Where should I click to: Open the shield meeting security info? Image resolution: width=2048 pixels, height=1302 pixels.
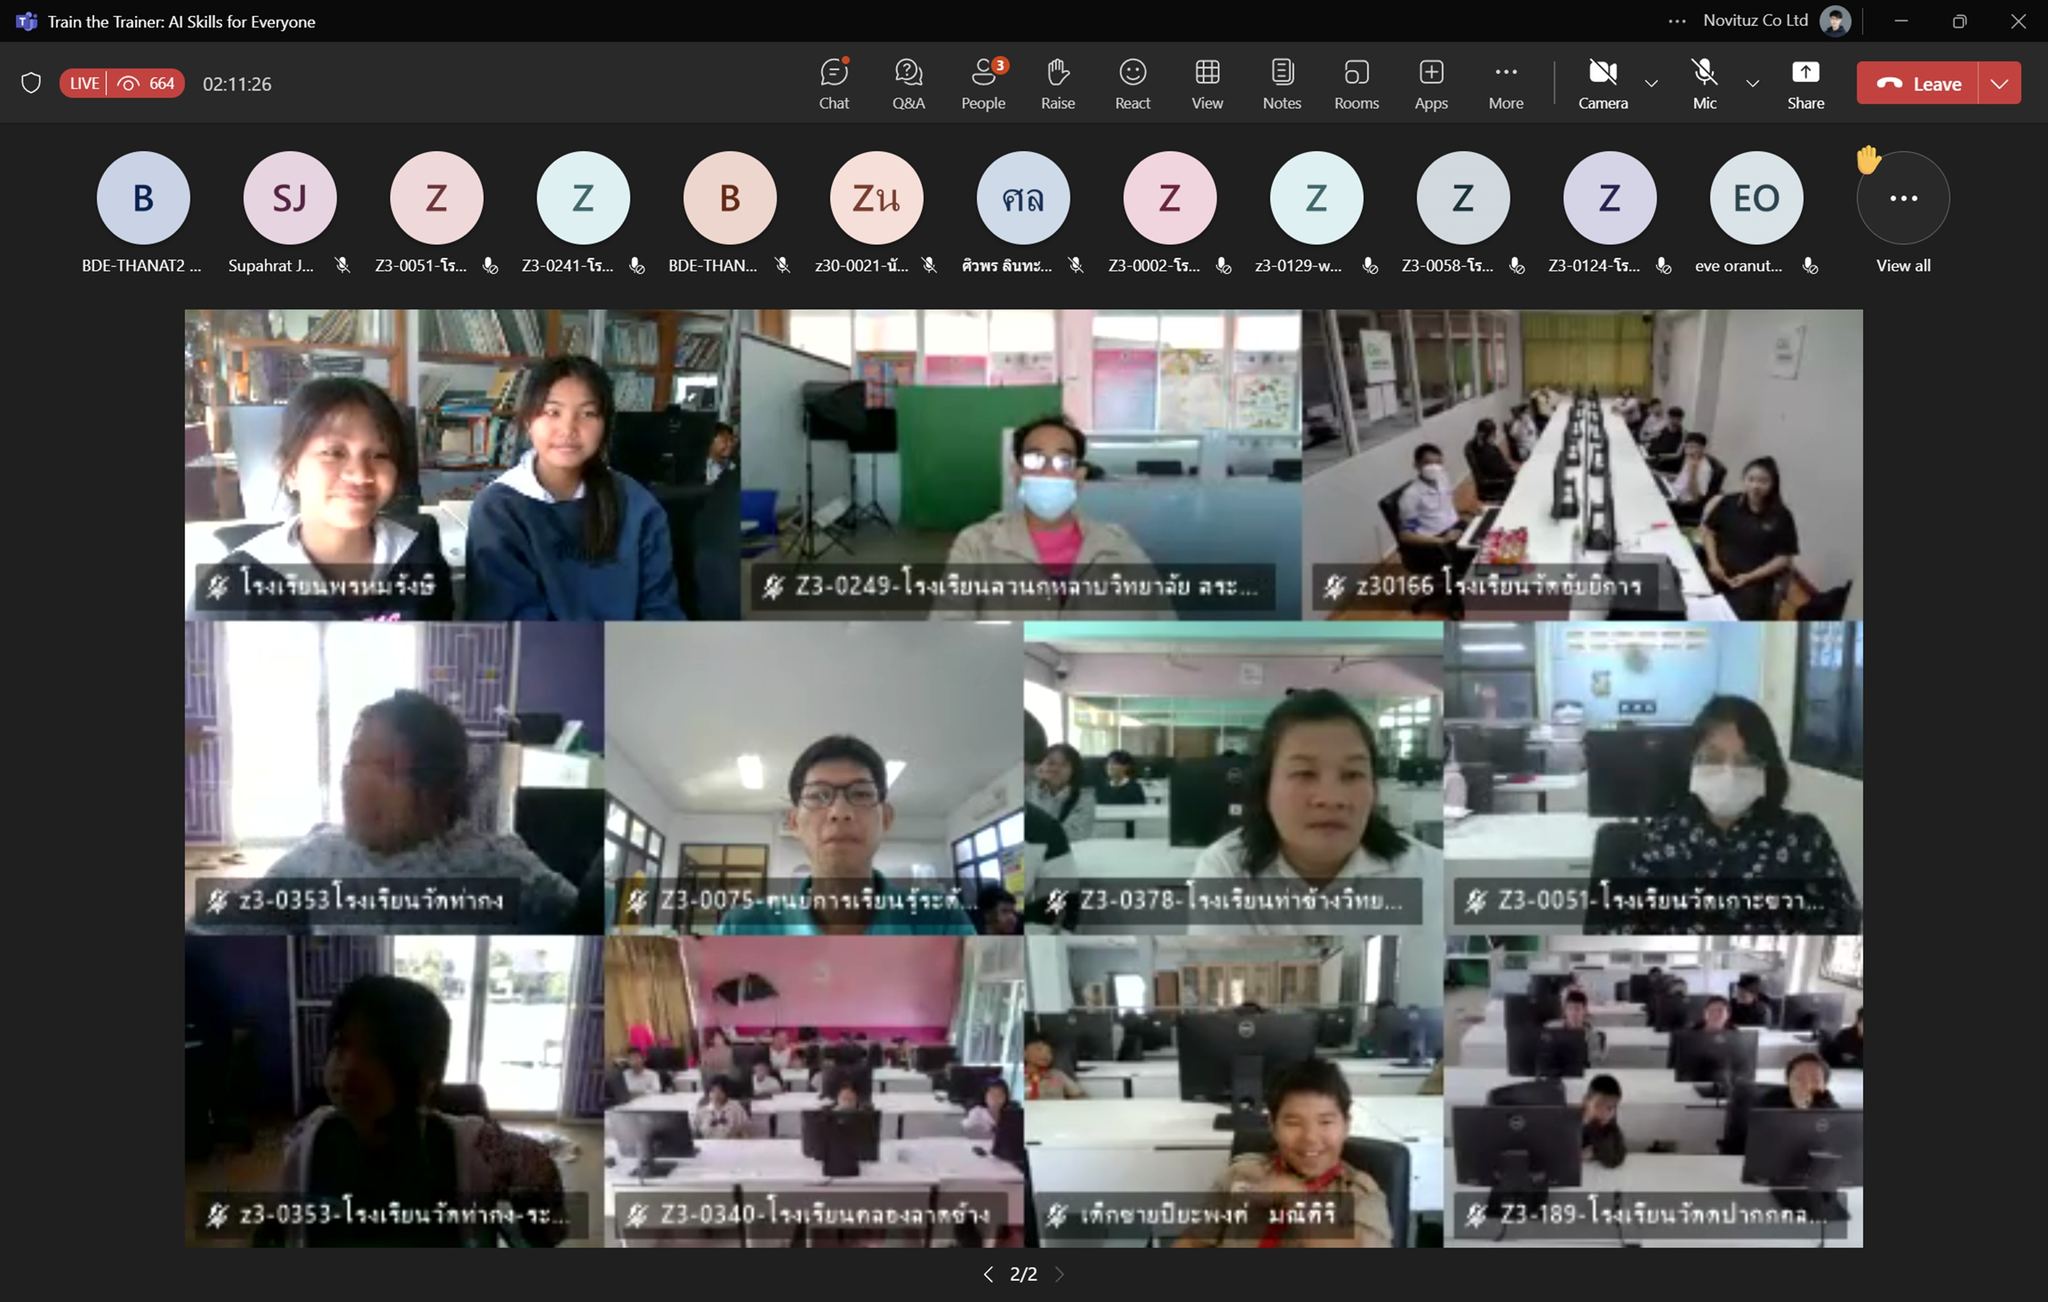click(x=31, y=83)
